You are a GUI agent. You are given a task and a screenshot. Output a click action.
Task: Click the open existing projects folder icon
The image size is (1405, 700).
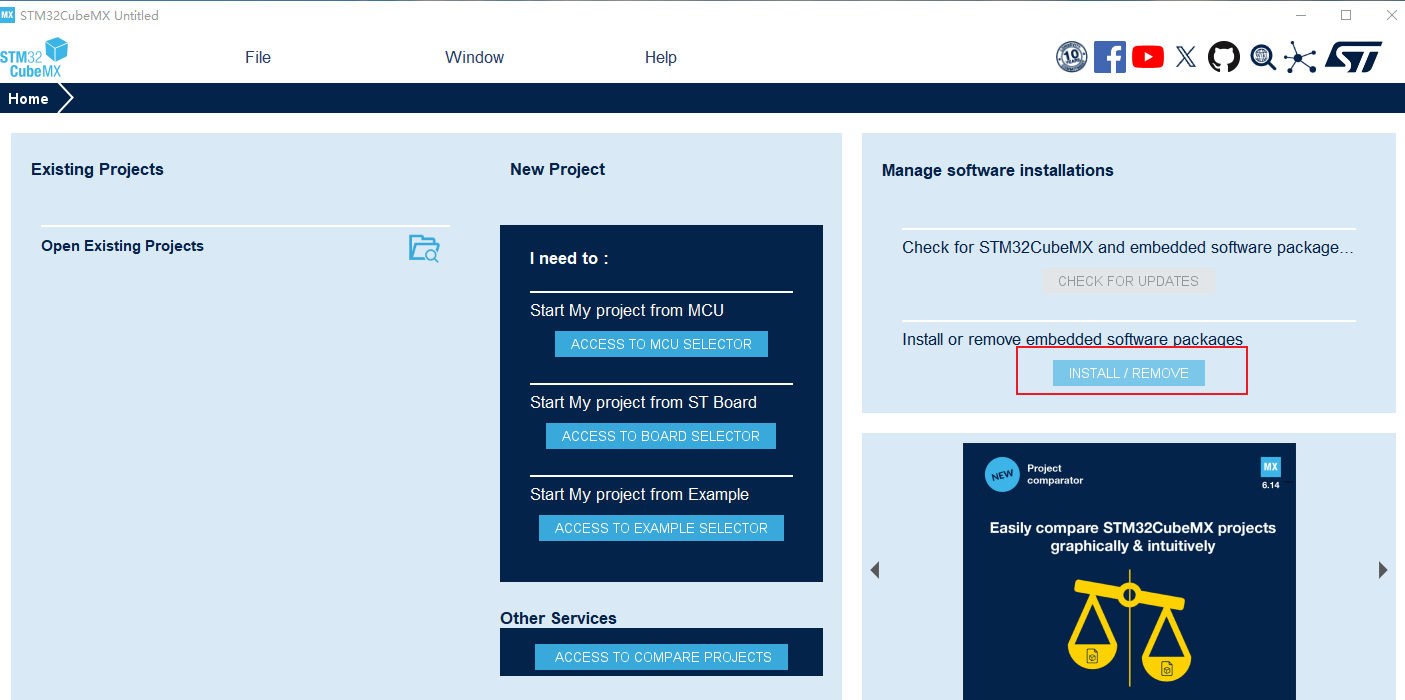pos(424,248)
